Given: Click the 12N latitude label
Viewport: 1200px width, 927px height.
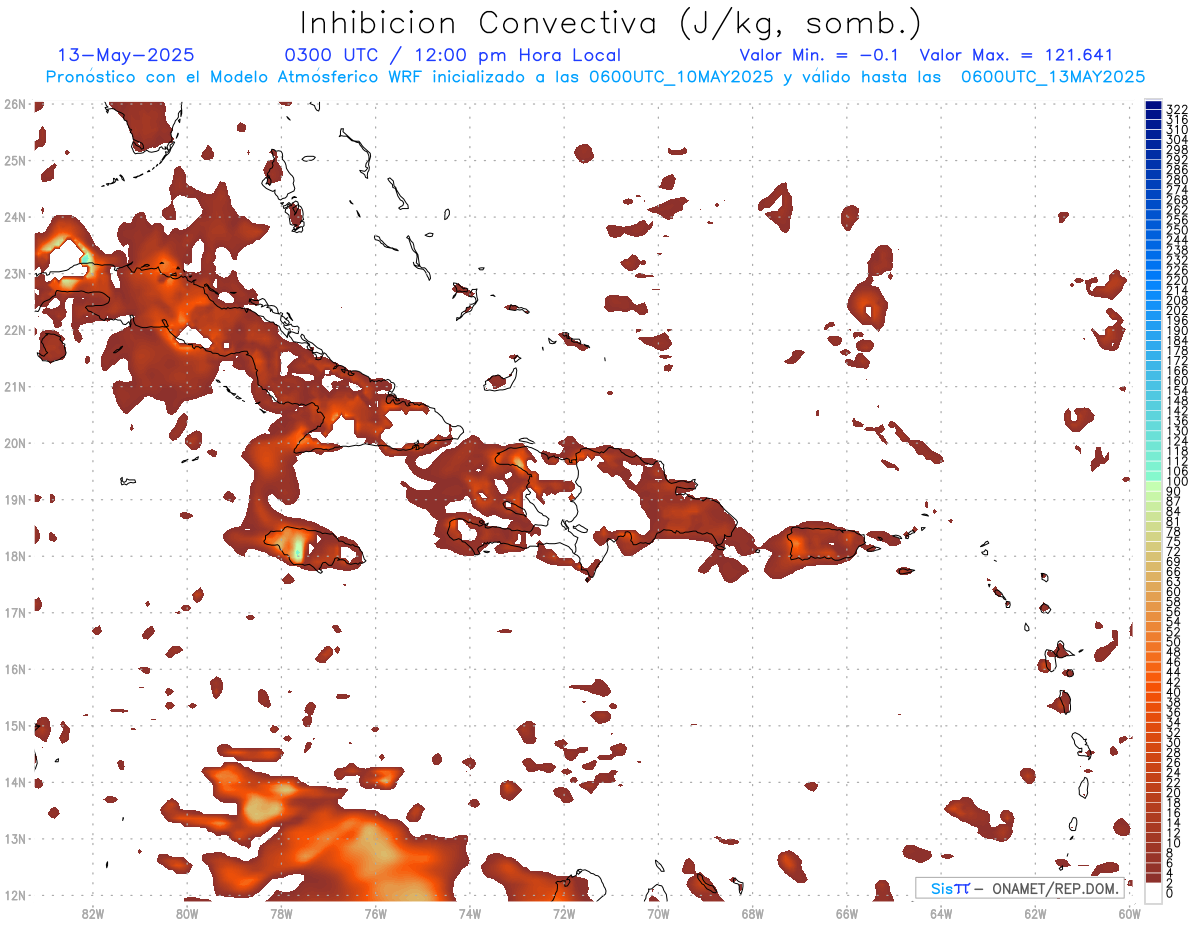Looking at the screenshot, I should pyautogui.click(x=14, y=895).
